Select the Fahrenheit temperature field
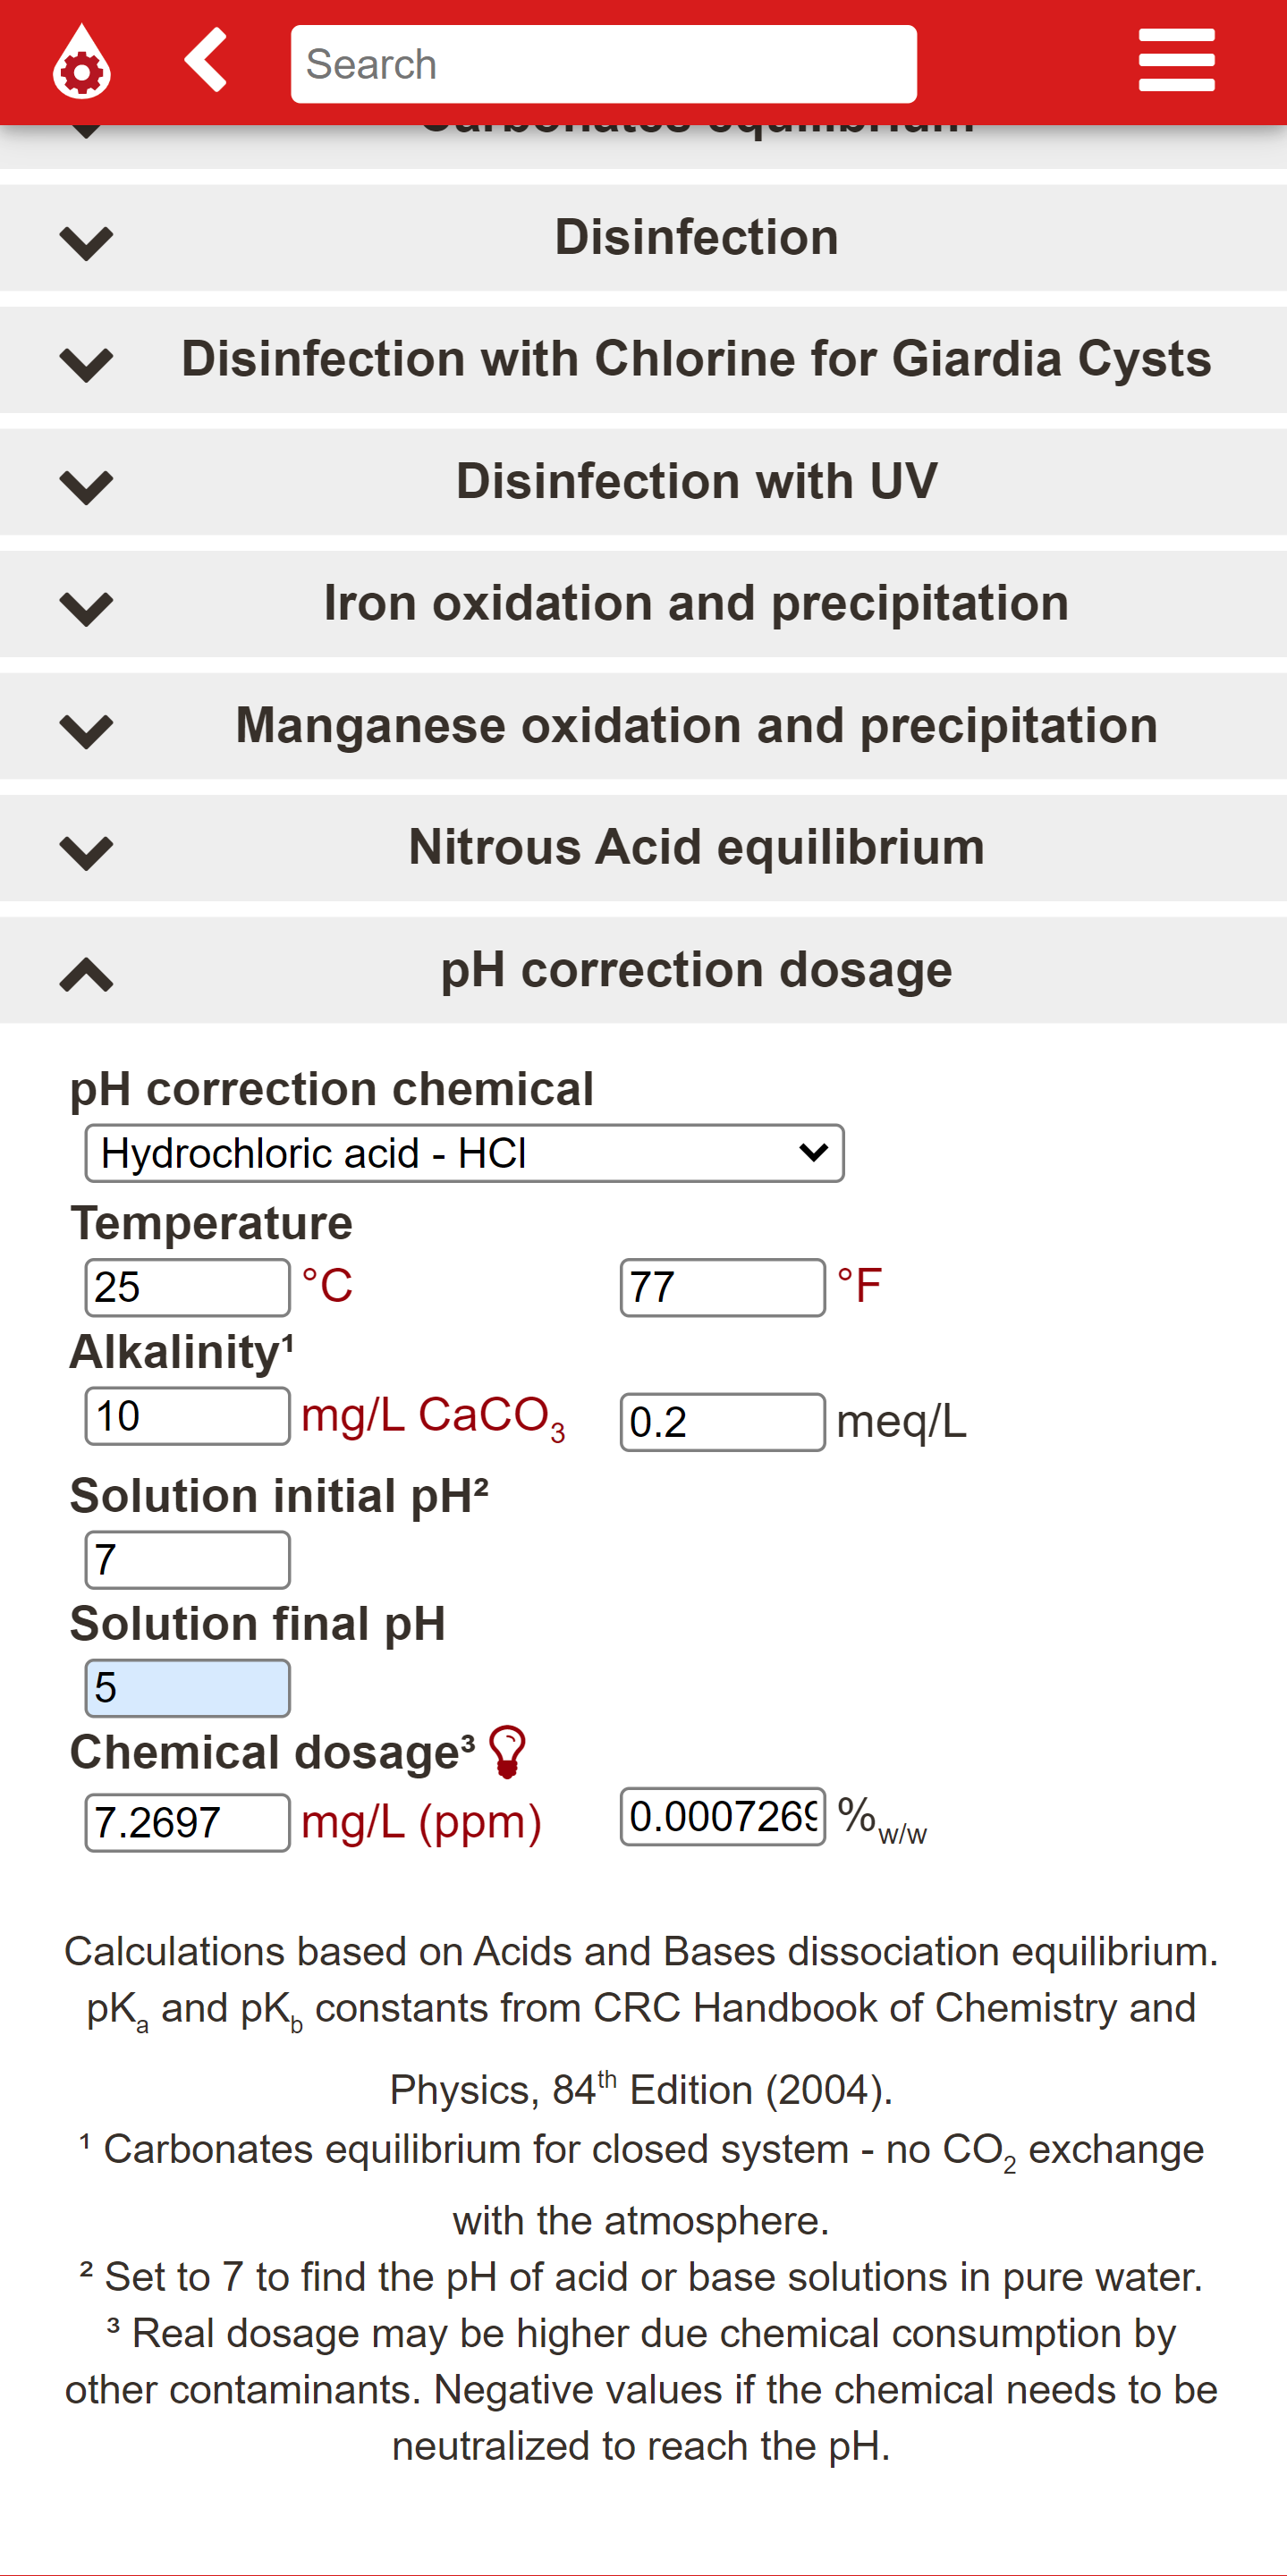1287x2576 pixels. (723, 1287)
